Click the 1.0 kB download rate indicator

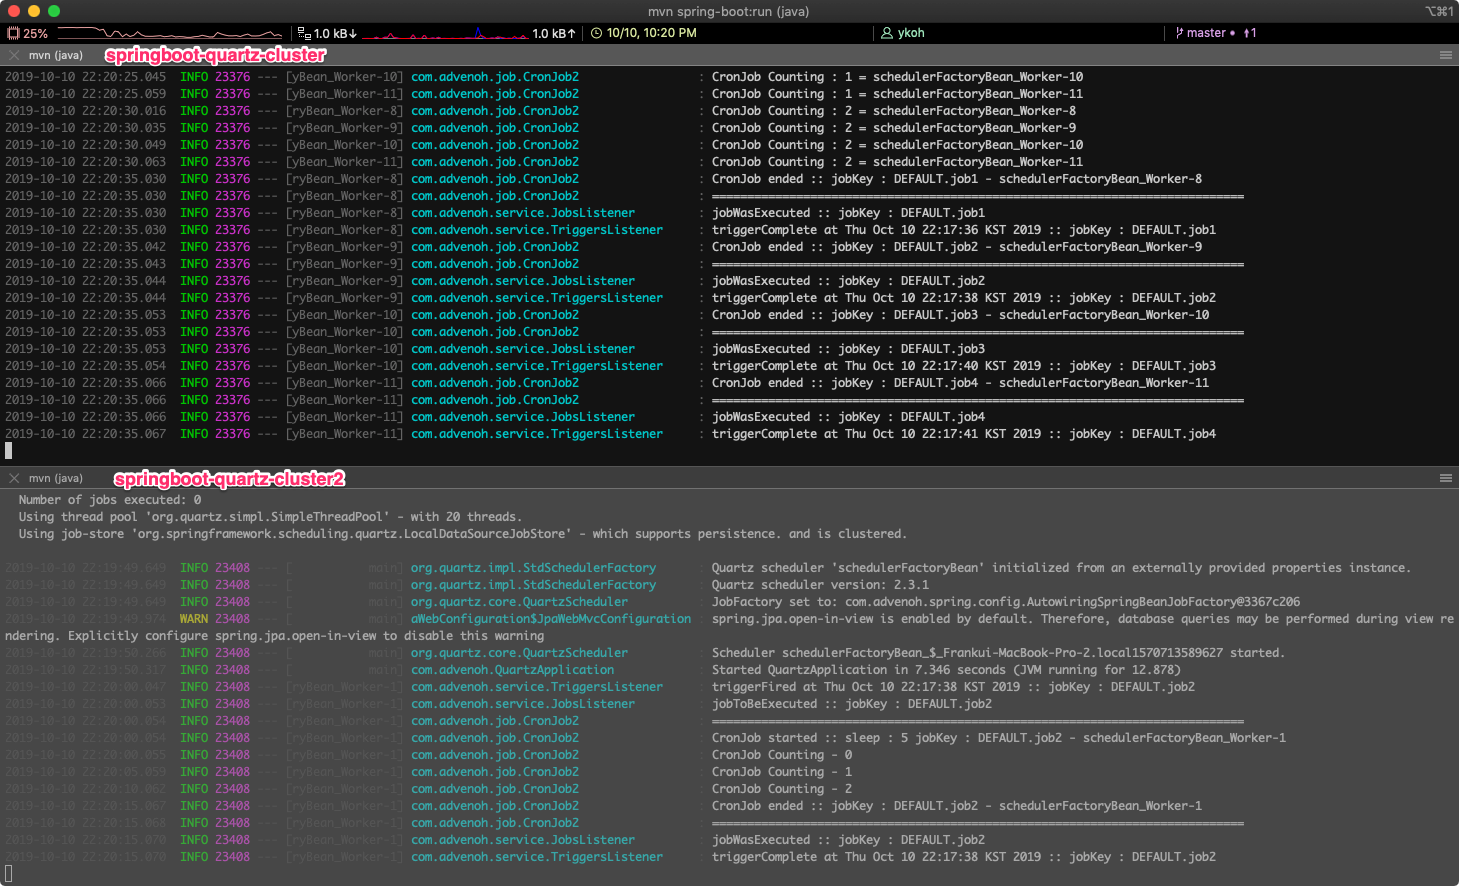(335, 33)
